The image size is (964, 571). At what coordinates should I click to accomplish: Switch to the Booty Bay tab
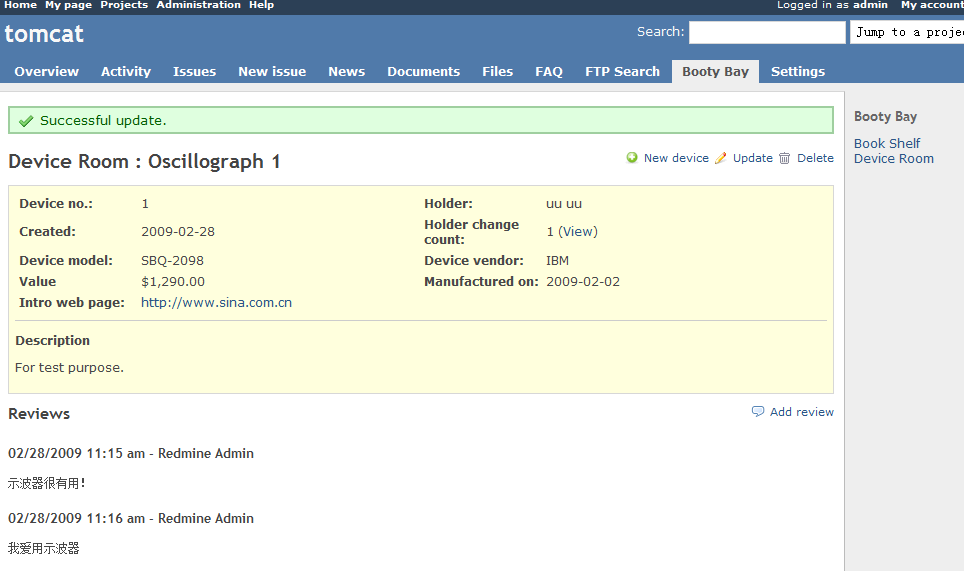tap(715, 72)
